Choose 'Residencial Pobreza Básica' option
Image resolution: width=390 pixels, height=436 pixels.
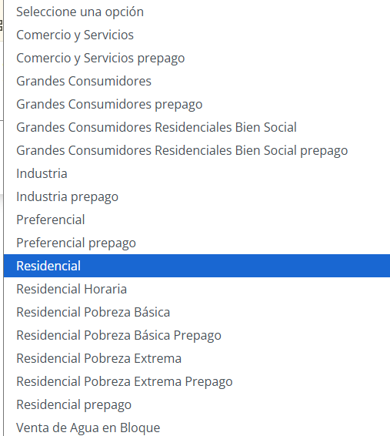197,312
